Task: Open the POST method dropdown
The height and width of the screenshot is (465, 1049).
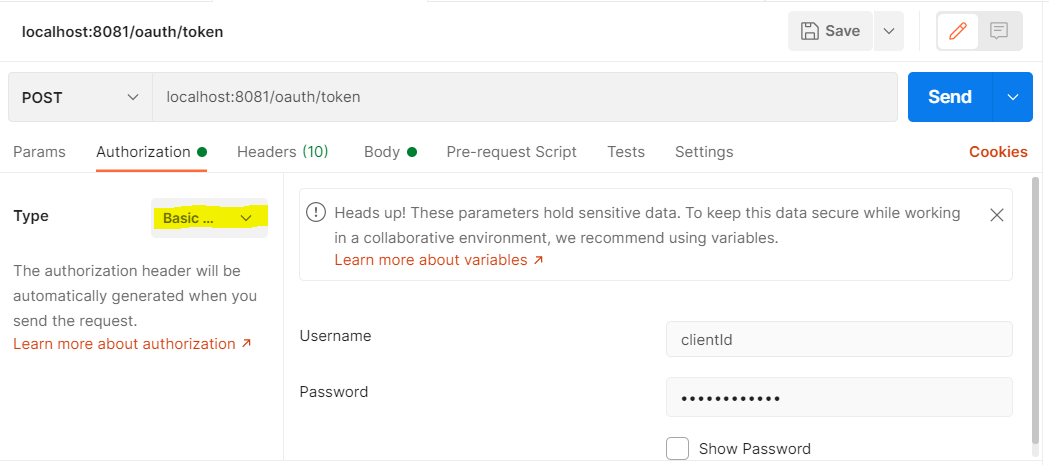Action: click(x=80, y=97)
